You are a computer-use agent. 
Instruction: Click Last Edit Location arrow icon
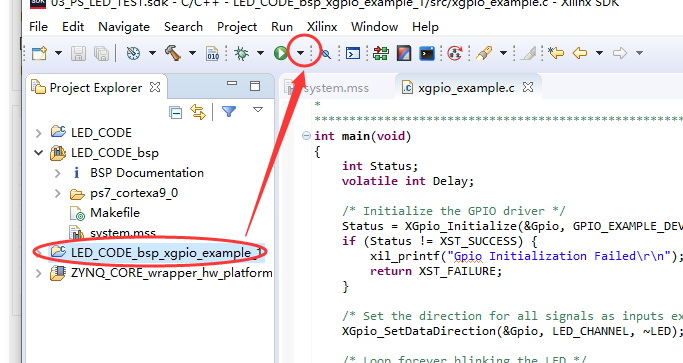click(556, 53)
